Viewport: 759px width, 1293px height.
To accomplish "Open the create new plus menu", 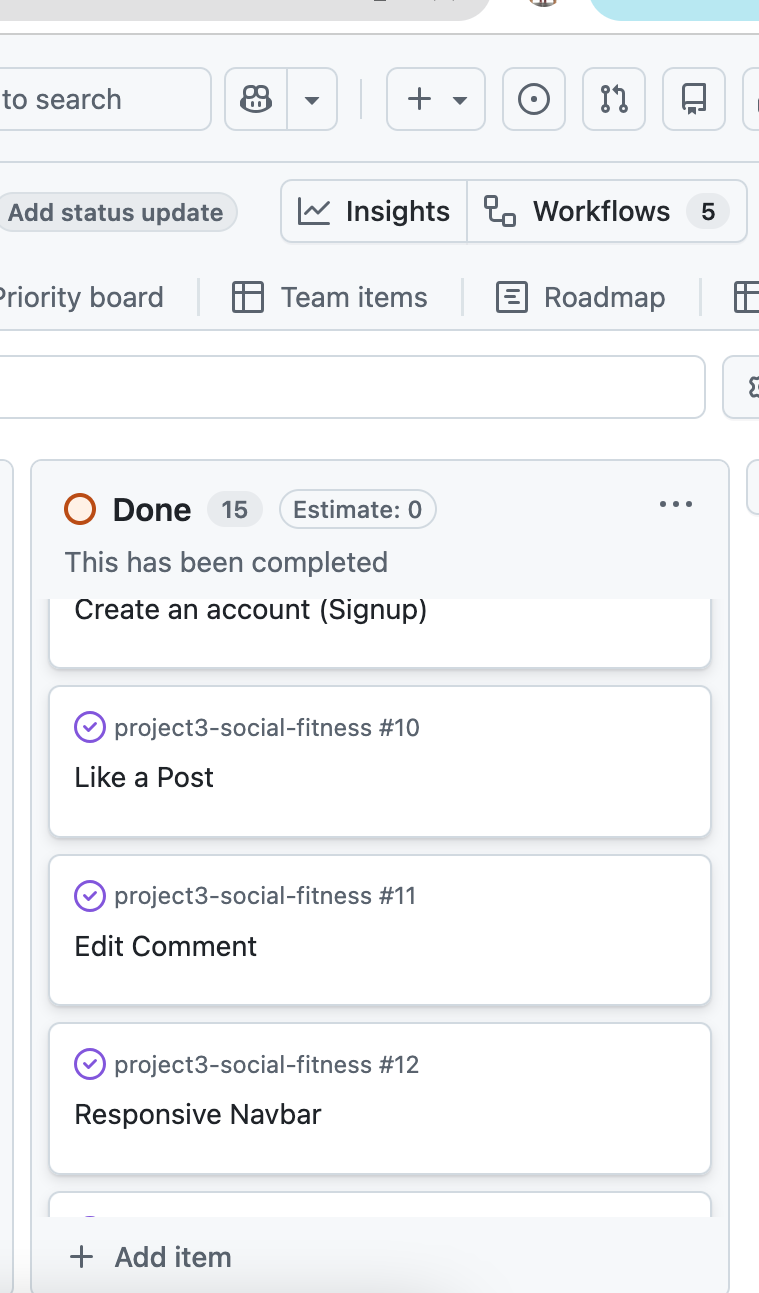I will [436, 99].
